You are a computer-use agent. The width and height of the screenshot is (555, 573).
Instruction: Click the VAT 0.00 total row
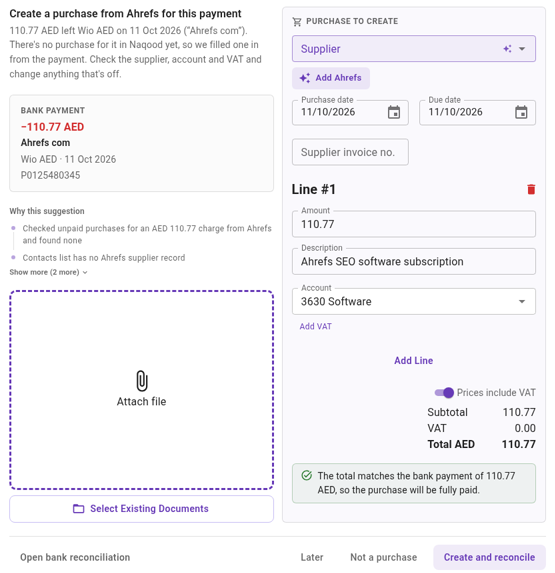tap(481, 428)
